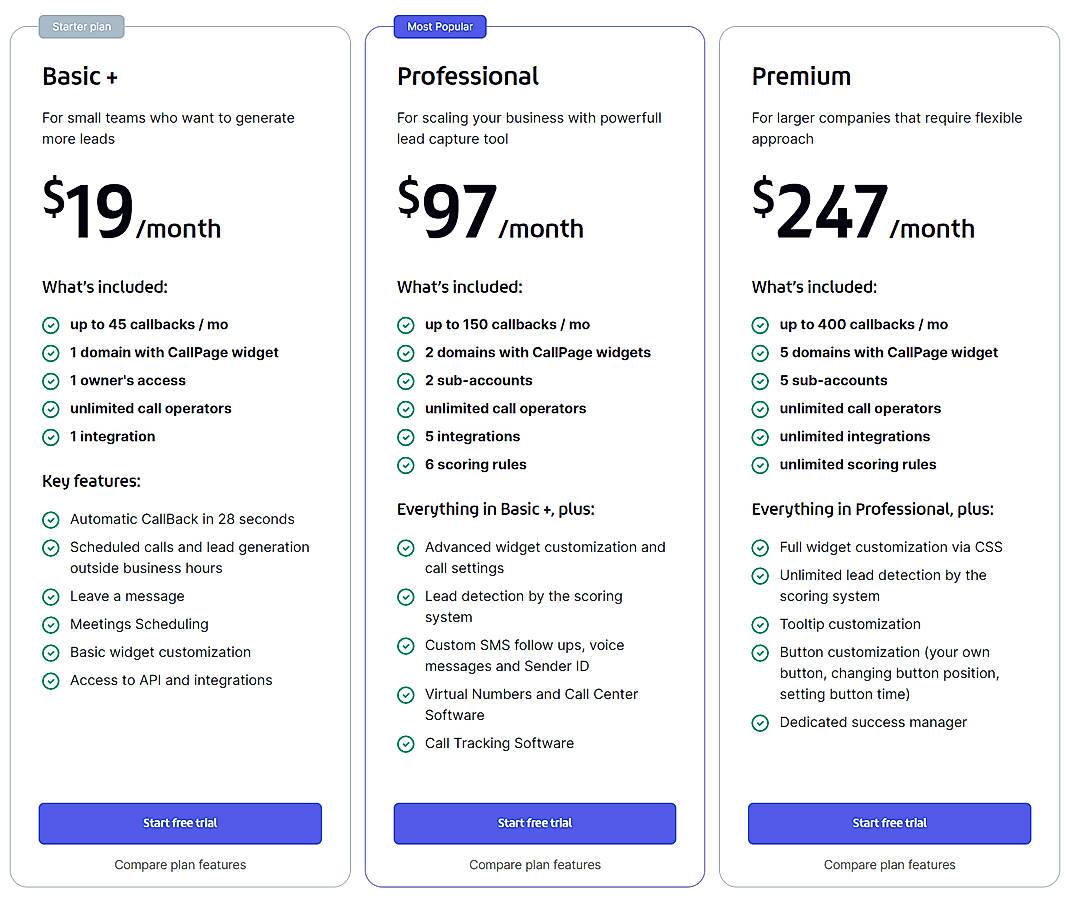
Task: Click the checkmark next to '6 scoring rules'
Action: point(406,465)
